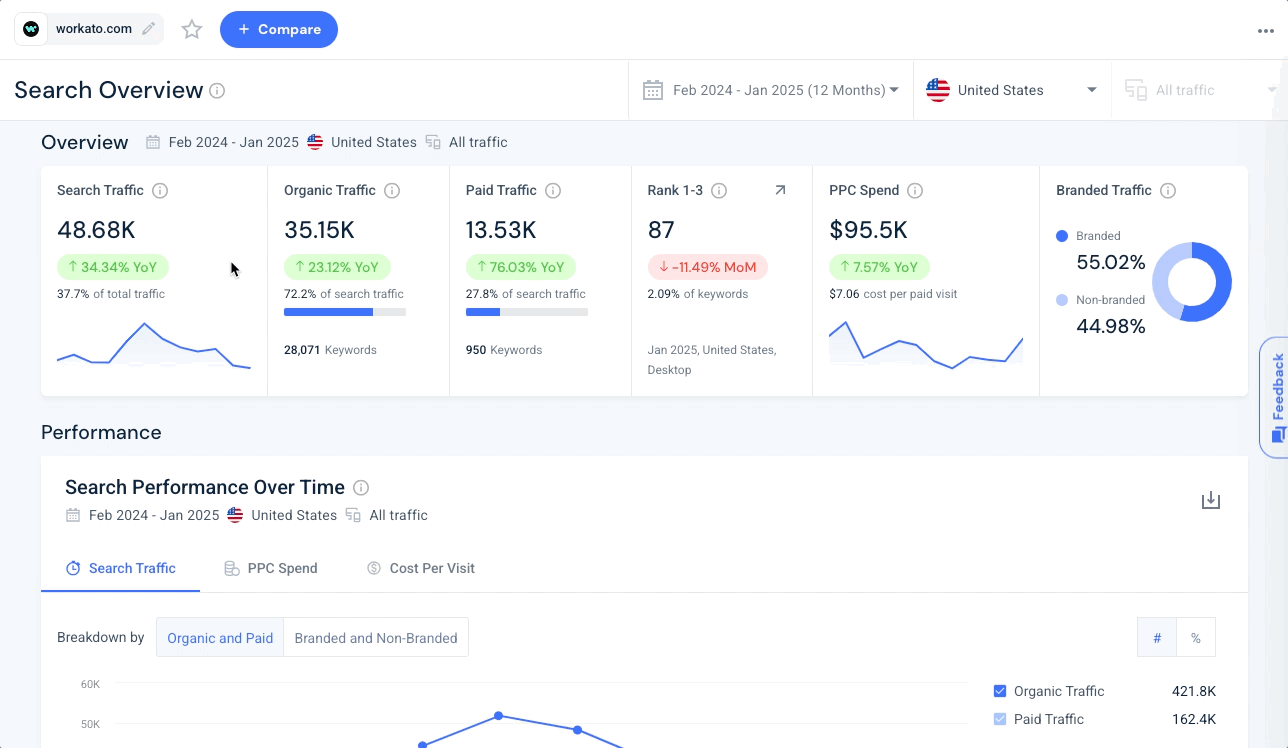This screenshot has height=748, width=1288.
Task: Click the 7.57% YoY badge
Action: [879, 267]
